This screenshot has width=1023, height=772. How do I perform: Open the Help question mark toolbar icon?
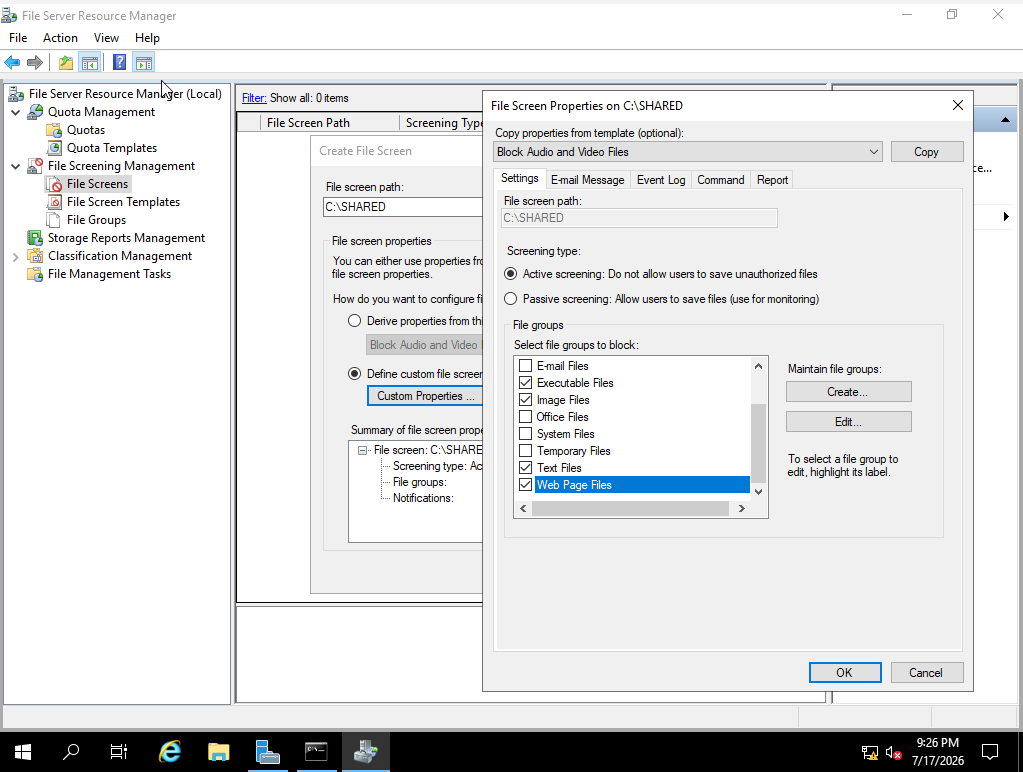[119, 63]
